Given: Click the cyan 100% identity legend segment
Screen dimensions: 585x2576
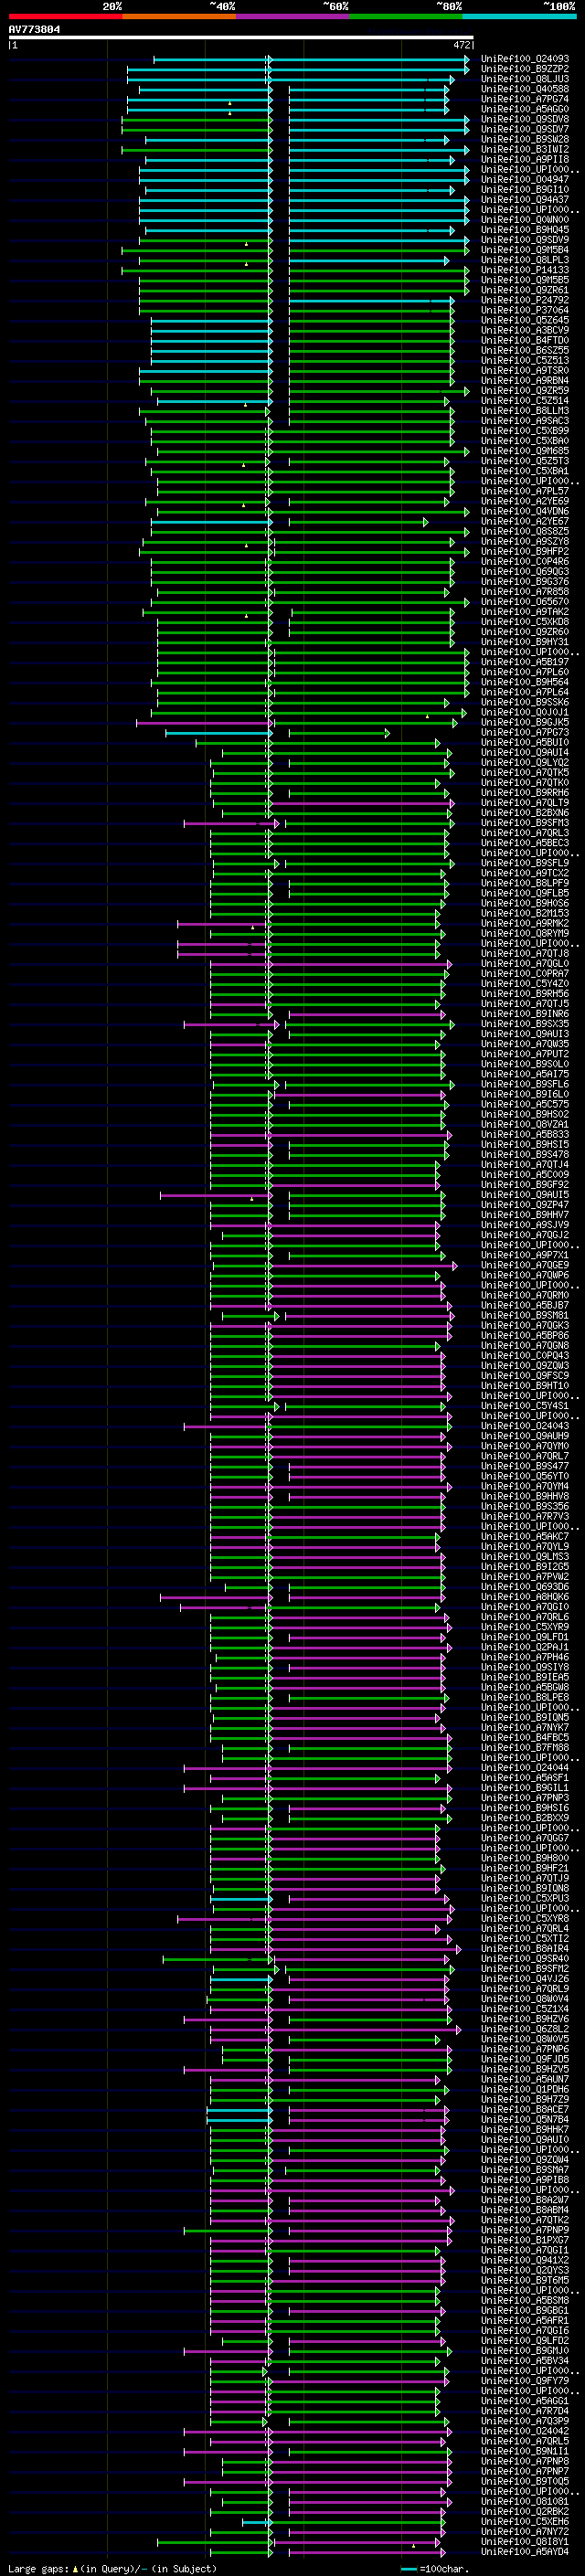Looking at the screenshot, I should point(519,16).
